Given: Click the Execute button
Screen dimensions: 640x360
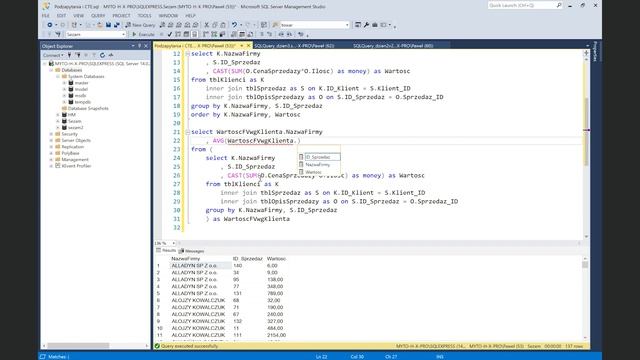Looking at the screenshot, I should coord(143,35).
